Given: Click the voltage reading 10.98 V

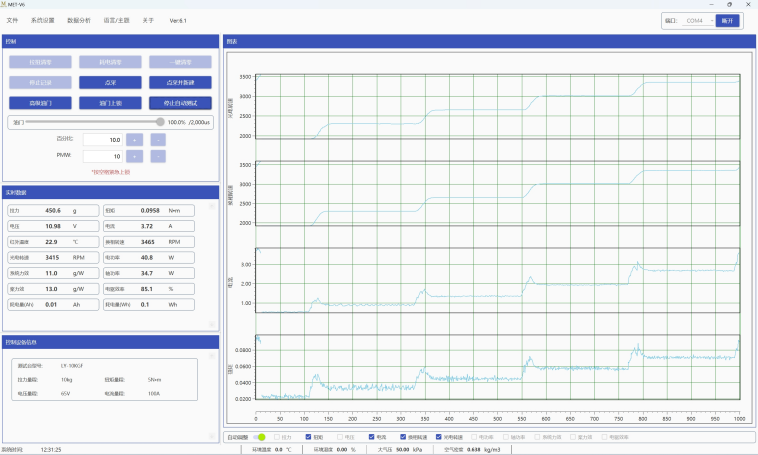Looking at the screenshot, I should (x=53, y=226).
